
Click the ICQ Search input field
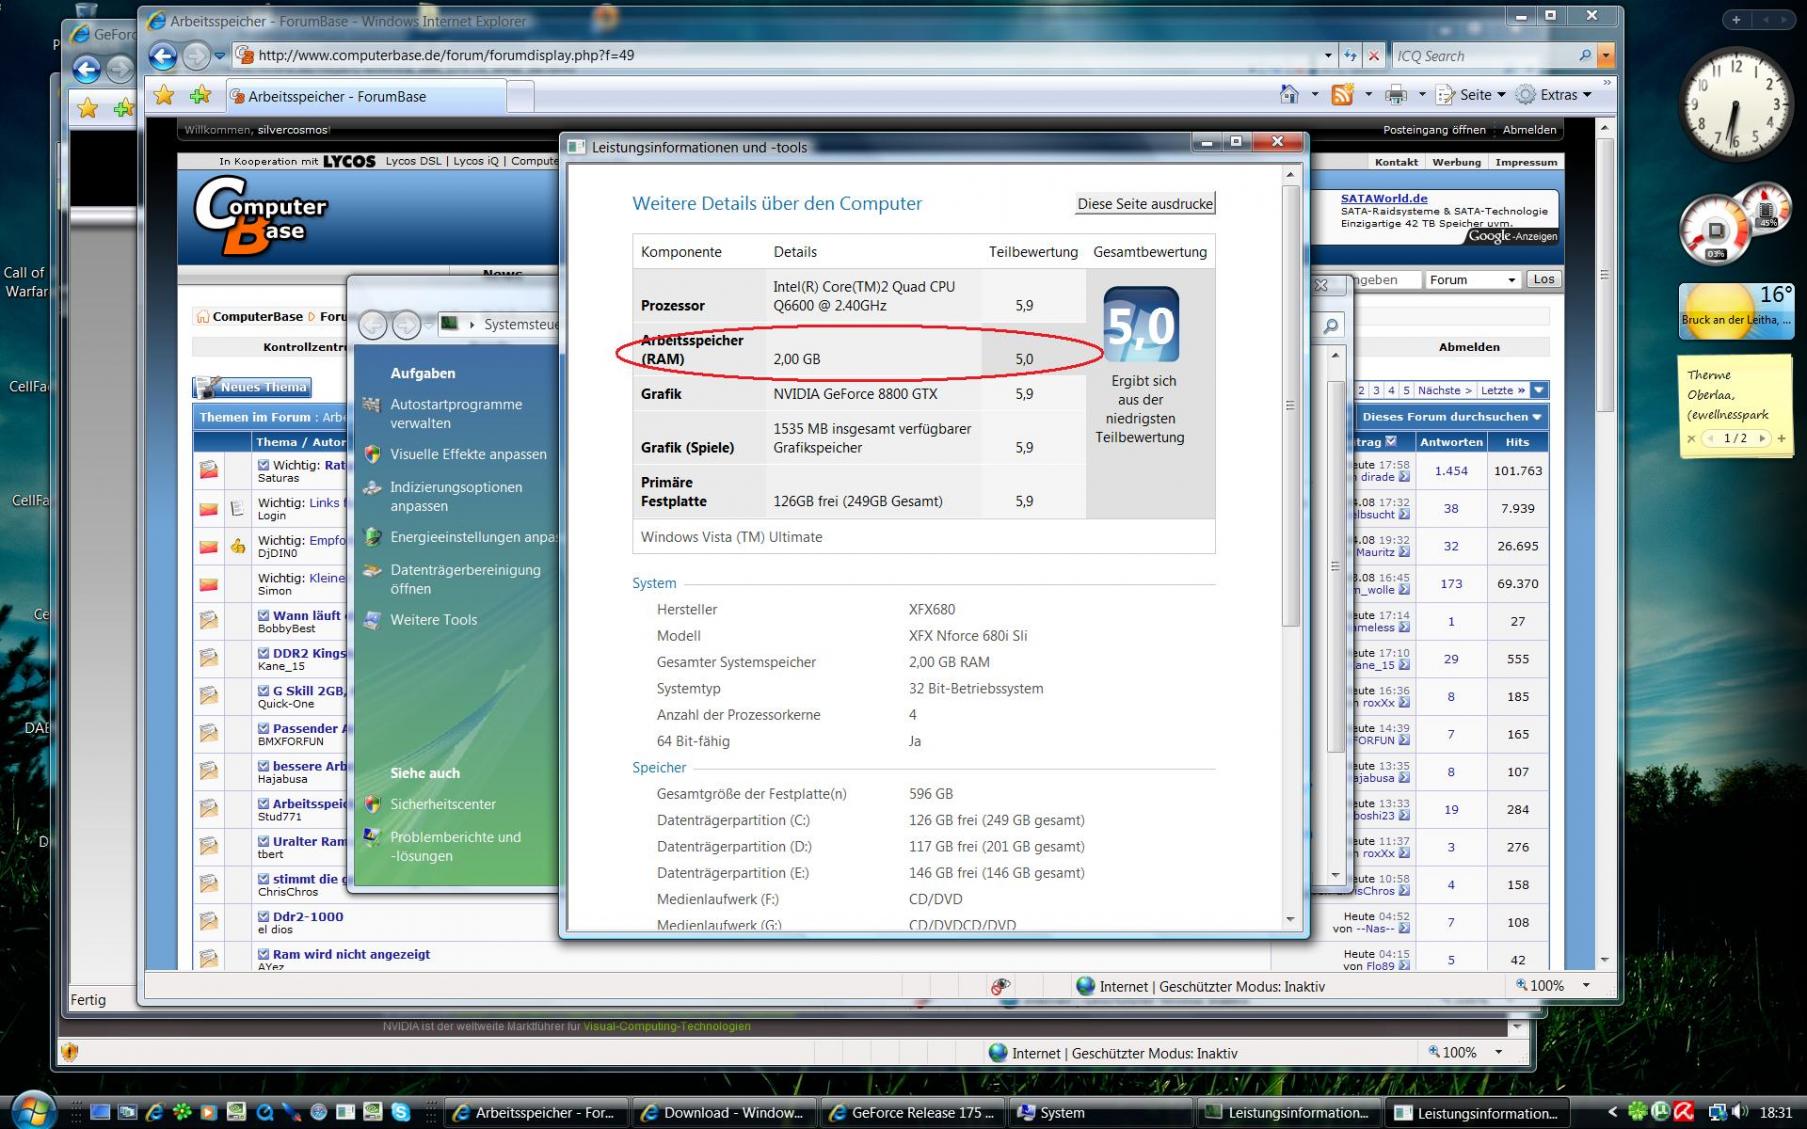[x=1484, y=56]
